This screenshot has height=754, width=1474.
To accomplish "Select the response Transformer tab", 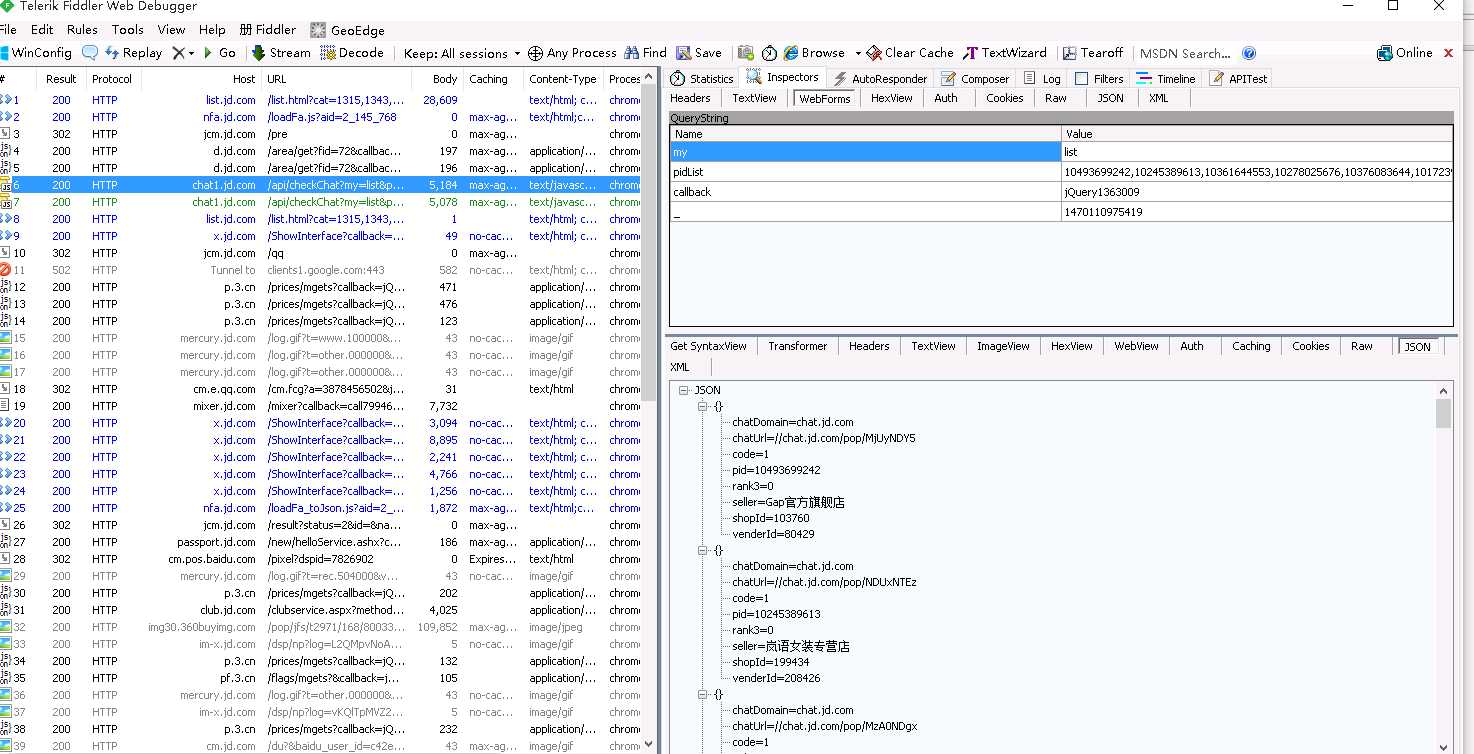I will 797,346.
